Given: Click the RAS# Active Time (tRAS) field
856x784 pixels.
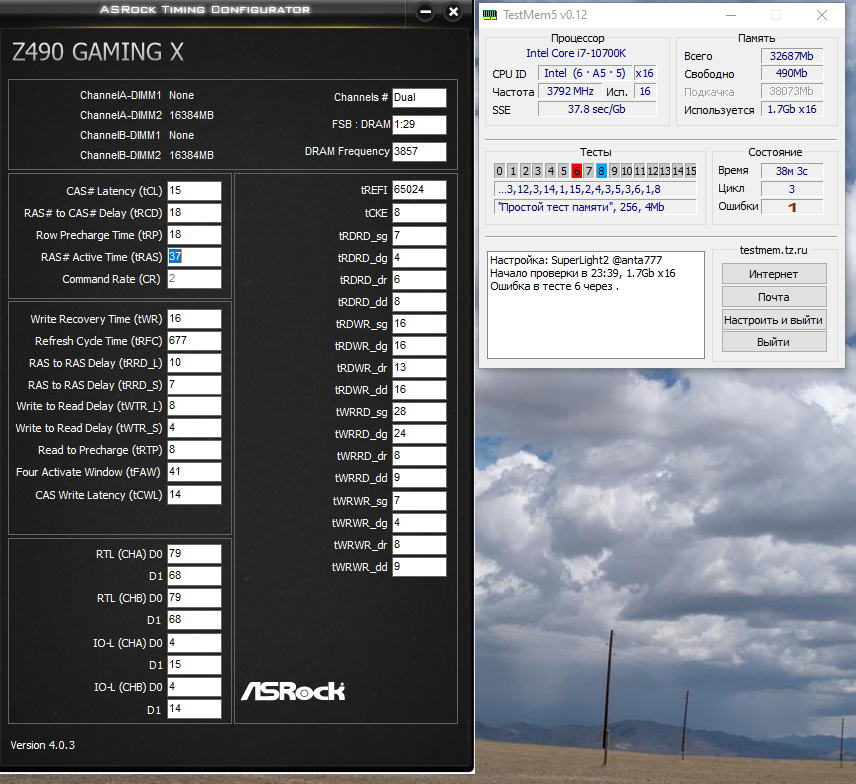Looking at the screenshot, I should pyautogui.click(x=194, y=257).
